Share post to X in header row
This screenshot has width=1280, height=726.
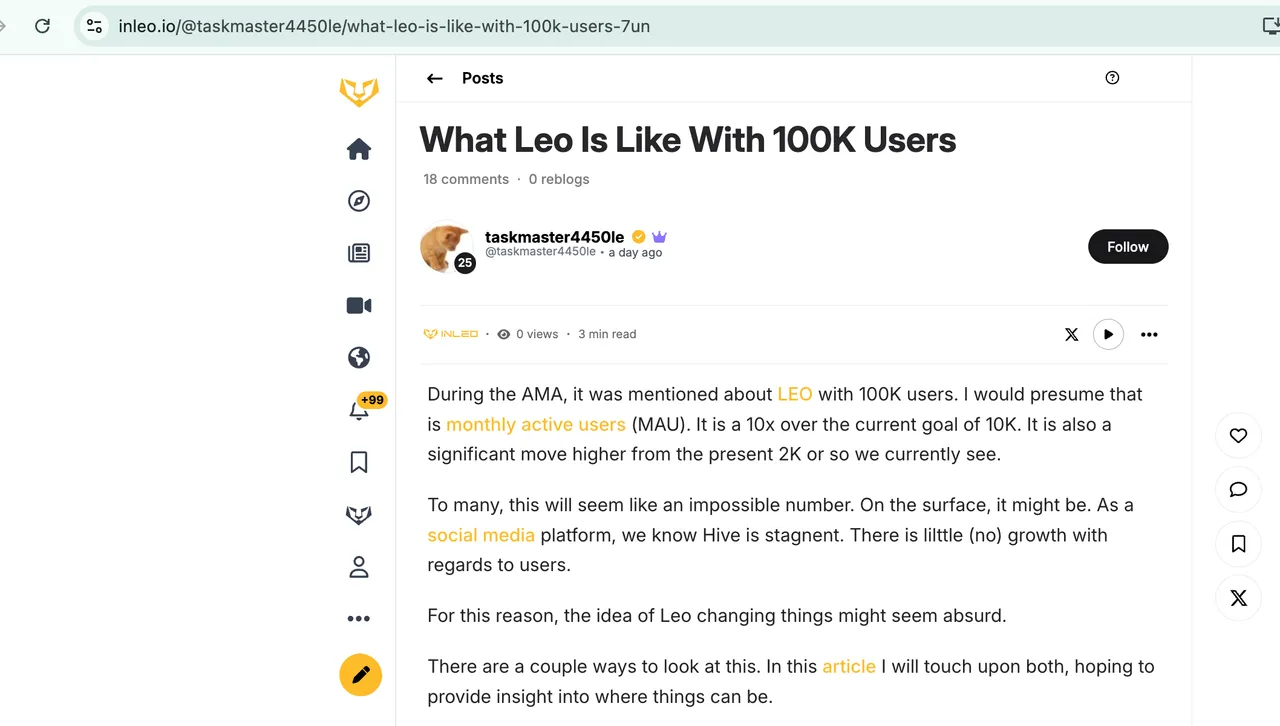1072,334
